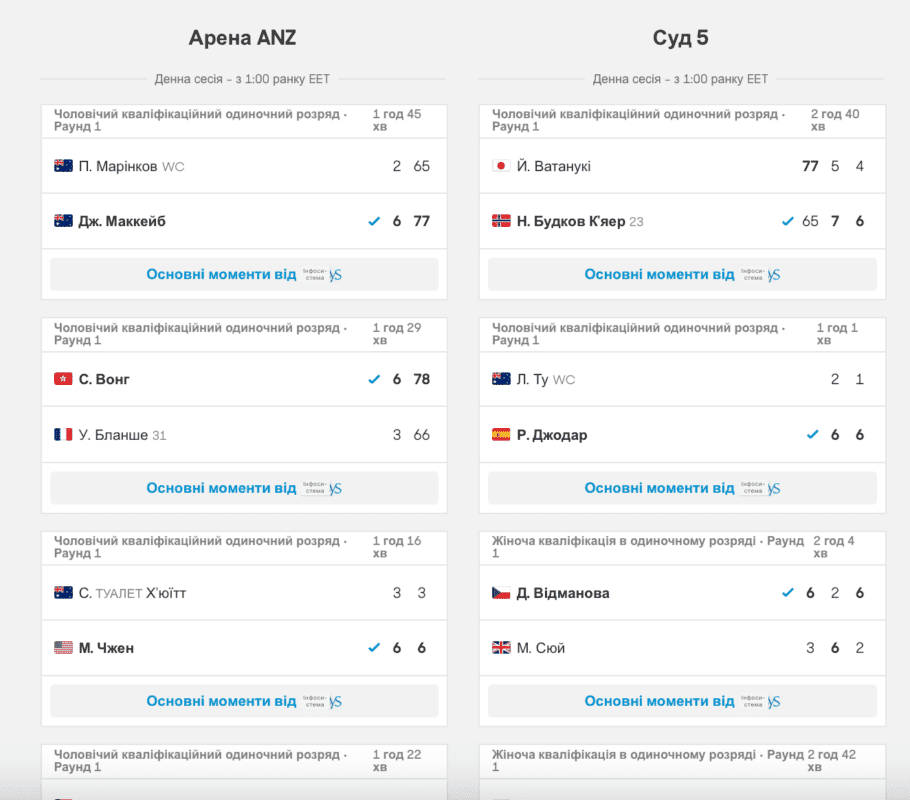This screenshot has height=800, width=910.
Task: Click Hong Kong flag beside С. Вонг
Action: (63, 379)
